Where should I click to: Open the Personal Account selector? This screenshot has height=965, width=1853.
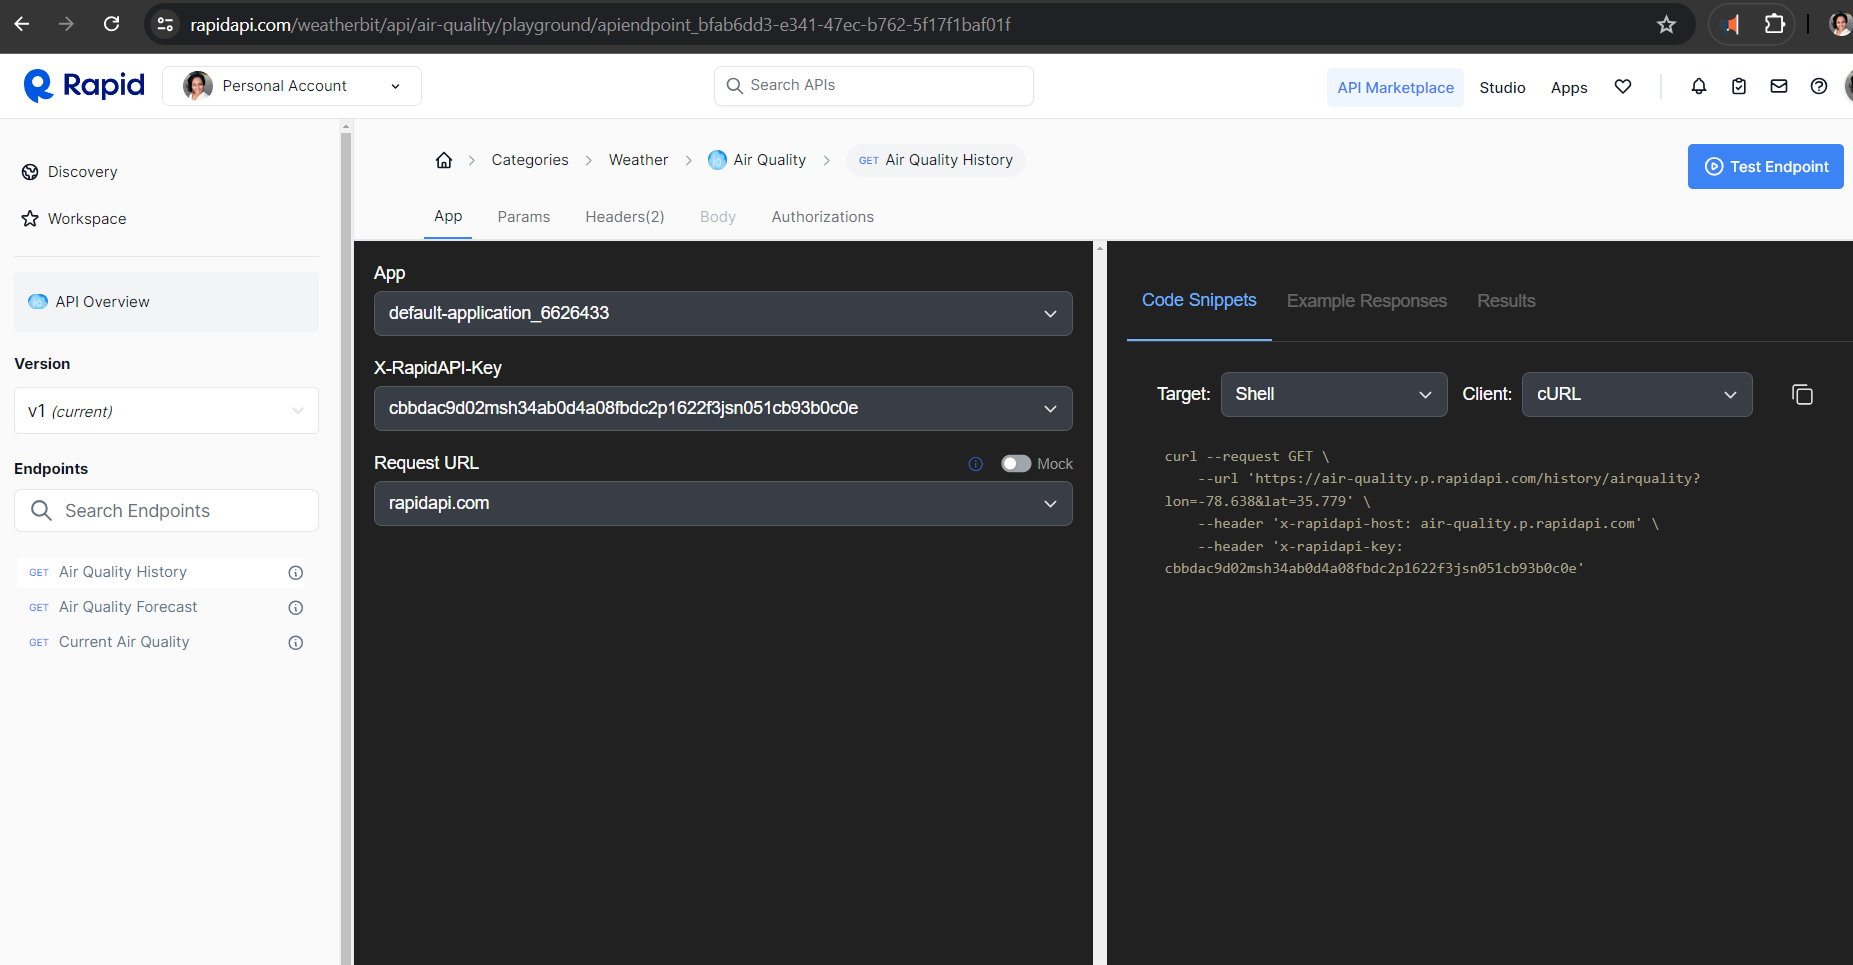[x=292, y=86]
